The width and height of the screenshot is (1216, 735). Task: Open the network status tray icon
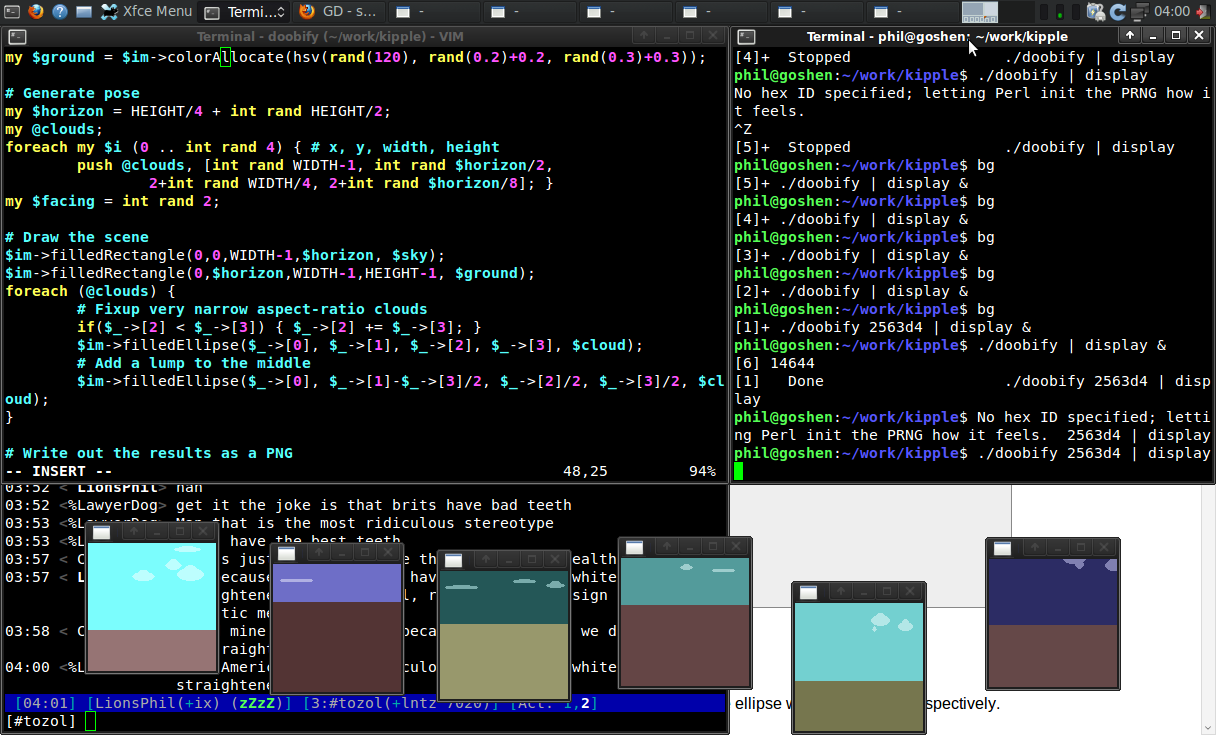click(x=1139, y=12)
